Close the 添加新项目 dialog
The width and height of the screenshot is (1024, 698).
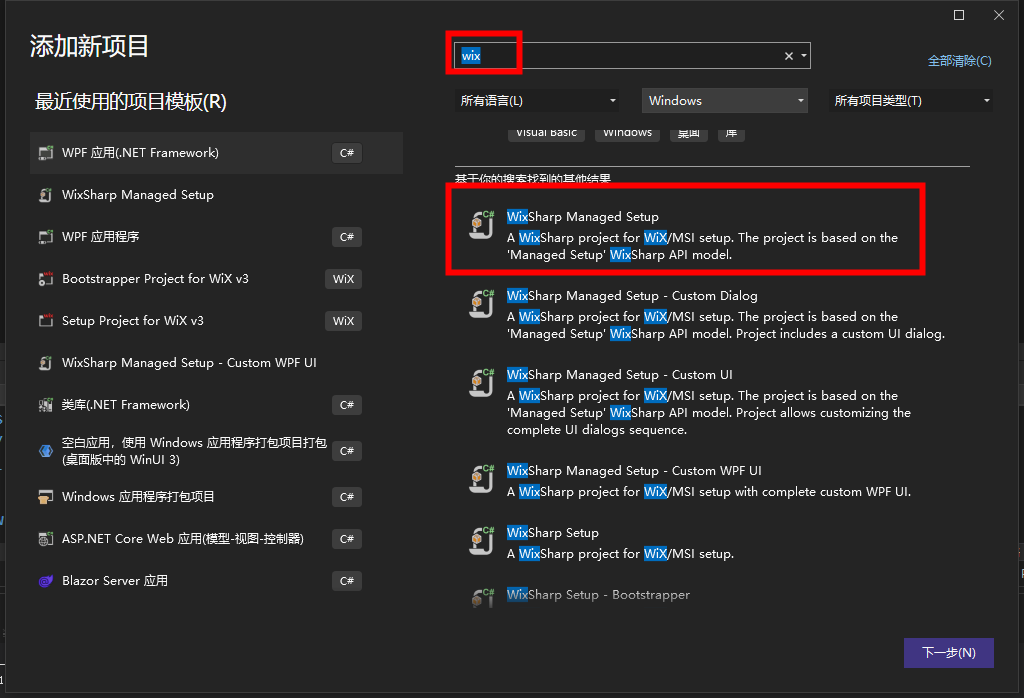pos(999,15)
